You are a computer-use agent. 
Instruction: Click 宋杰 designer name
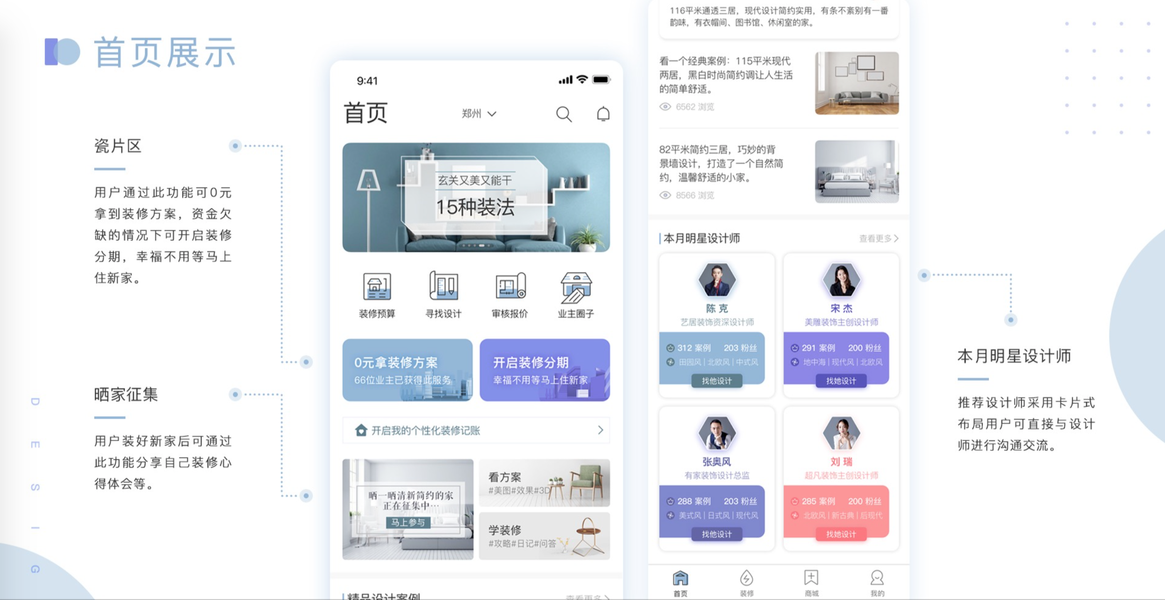841,308
